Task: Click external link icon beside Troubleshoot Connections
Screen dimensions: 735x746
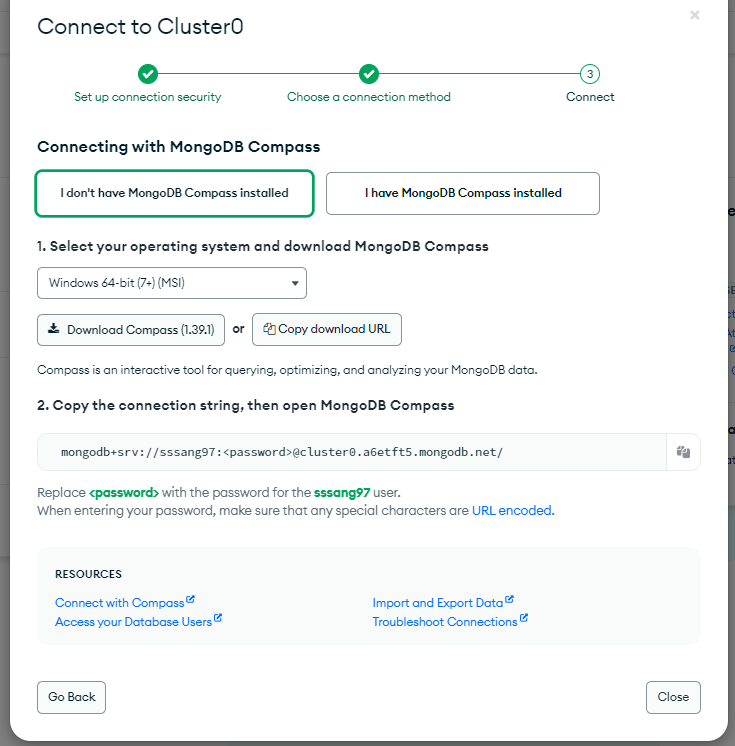Action: pyautogui.click(x=523, y=619)
